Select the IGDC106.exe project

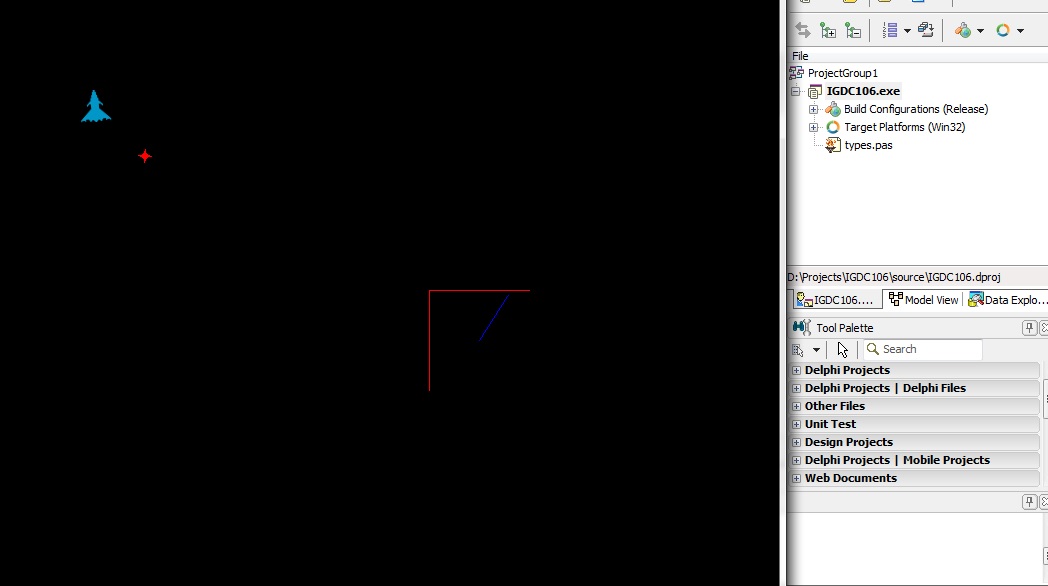[x=863, y=91]
